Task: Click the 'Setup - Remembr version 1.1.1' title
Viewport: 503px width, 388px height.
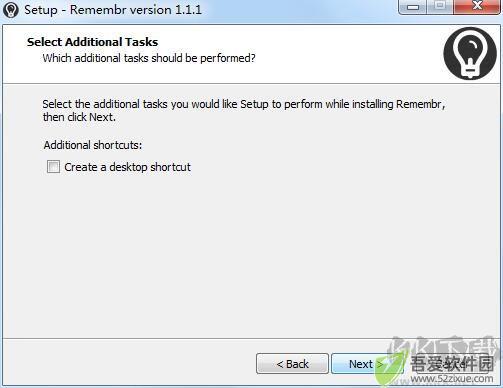Action: click(x=113, y=10)
